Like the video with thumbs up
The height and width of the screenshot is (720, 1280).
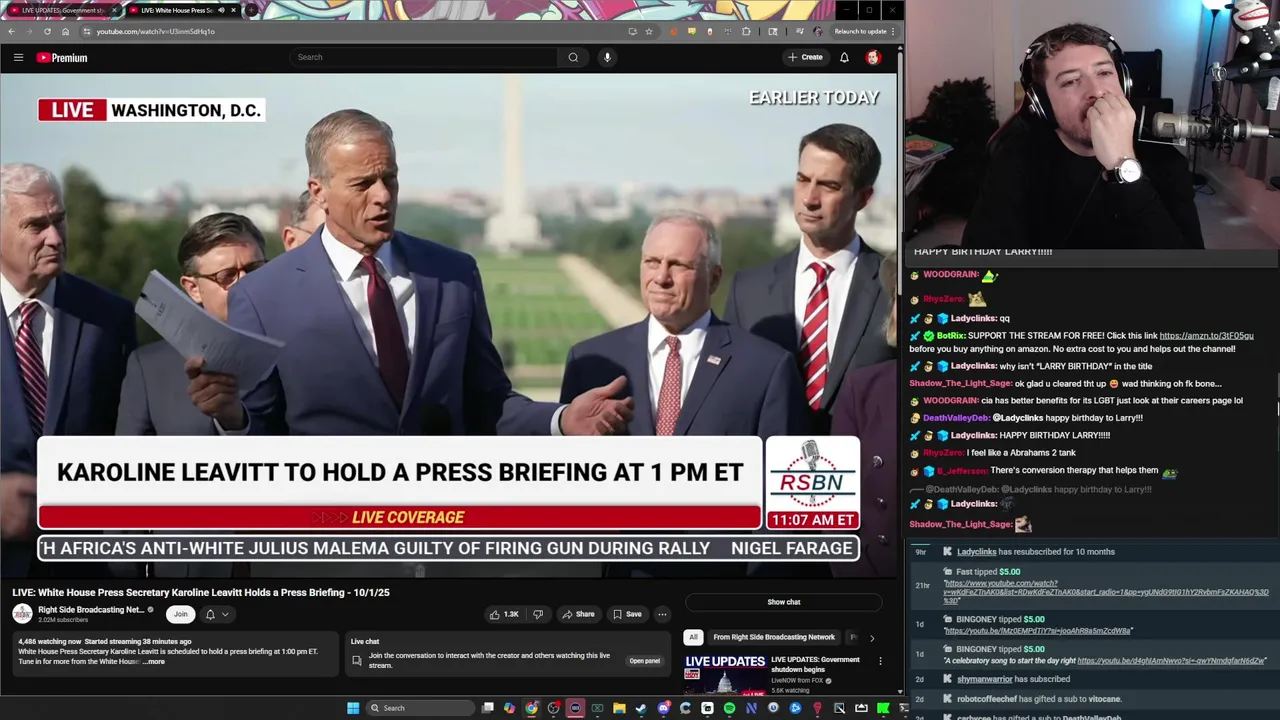pos(504,614)
